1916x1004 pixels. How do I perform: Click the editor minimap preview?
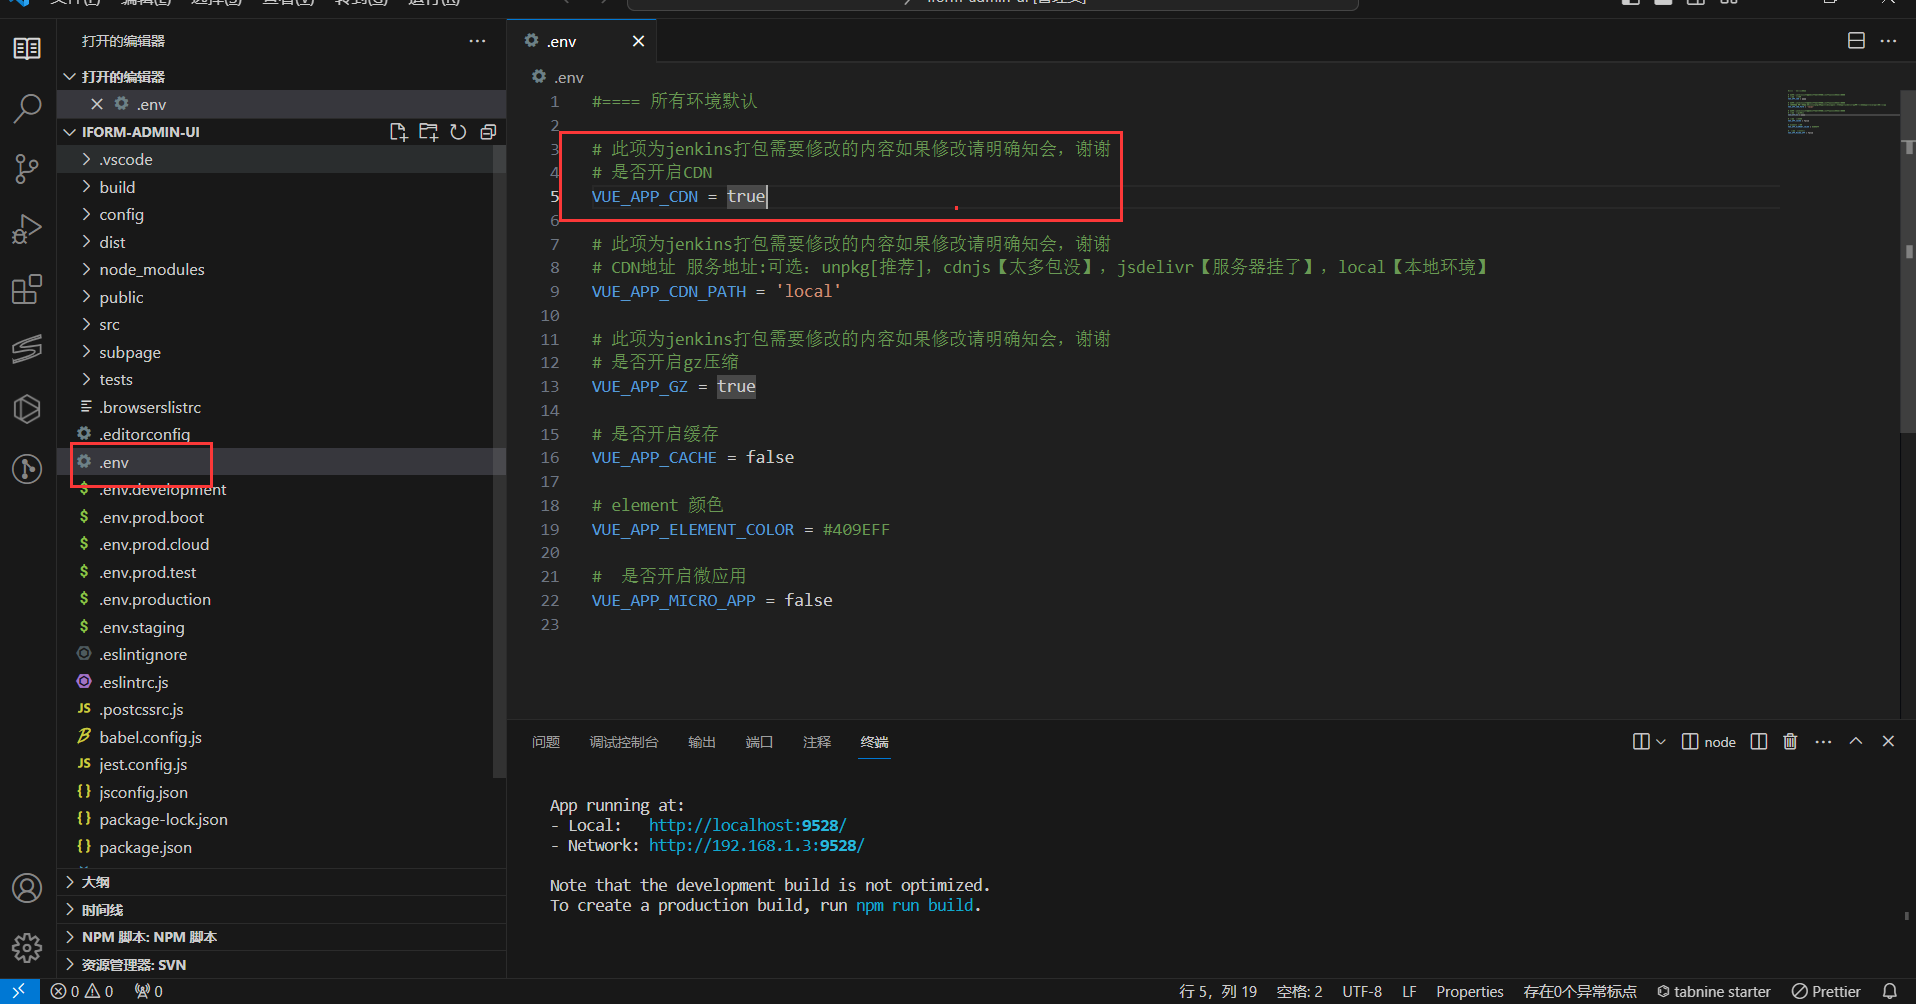point(1837,112)
